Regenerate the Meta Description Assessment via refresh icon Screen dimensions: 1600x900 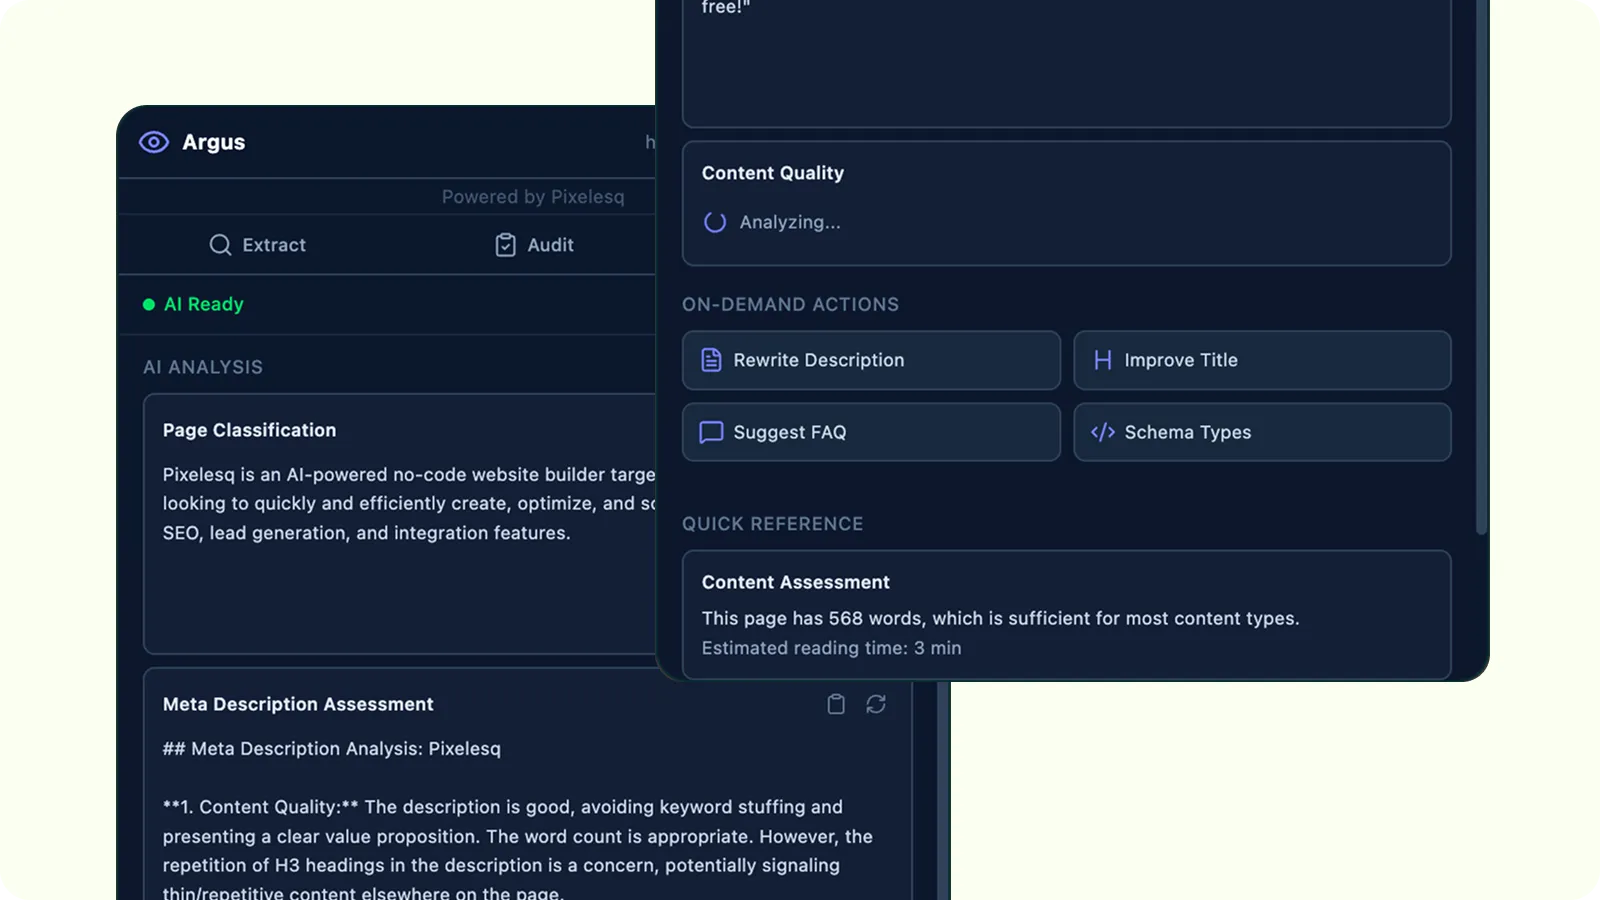[x=877, y=704]
